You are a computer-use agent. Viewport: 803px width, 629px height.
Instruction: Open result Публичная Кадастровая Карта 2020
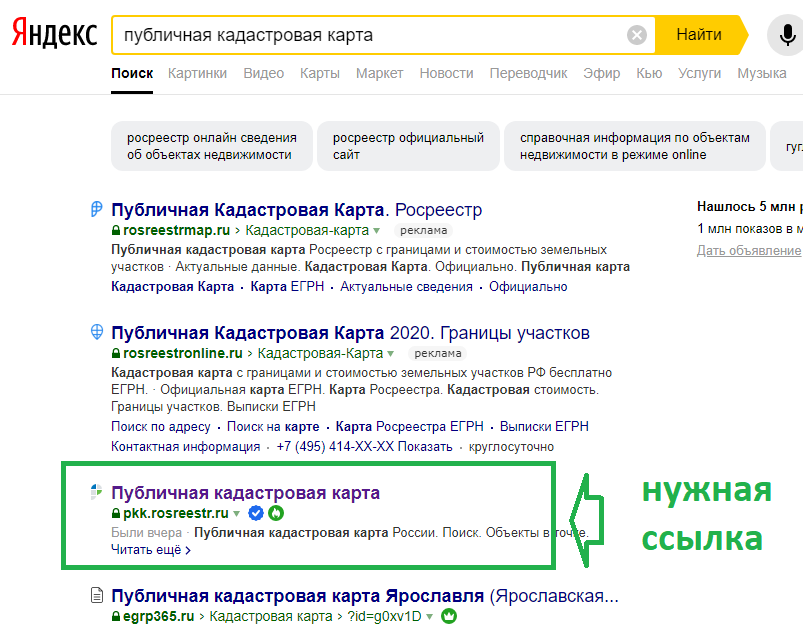tap(350, 333)
